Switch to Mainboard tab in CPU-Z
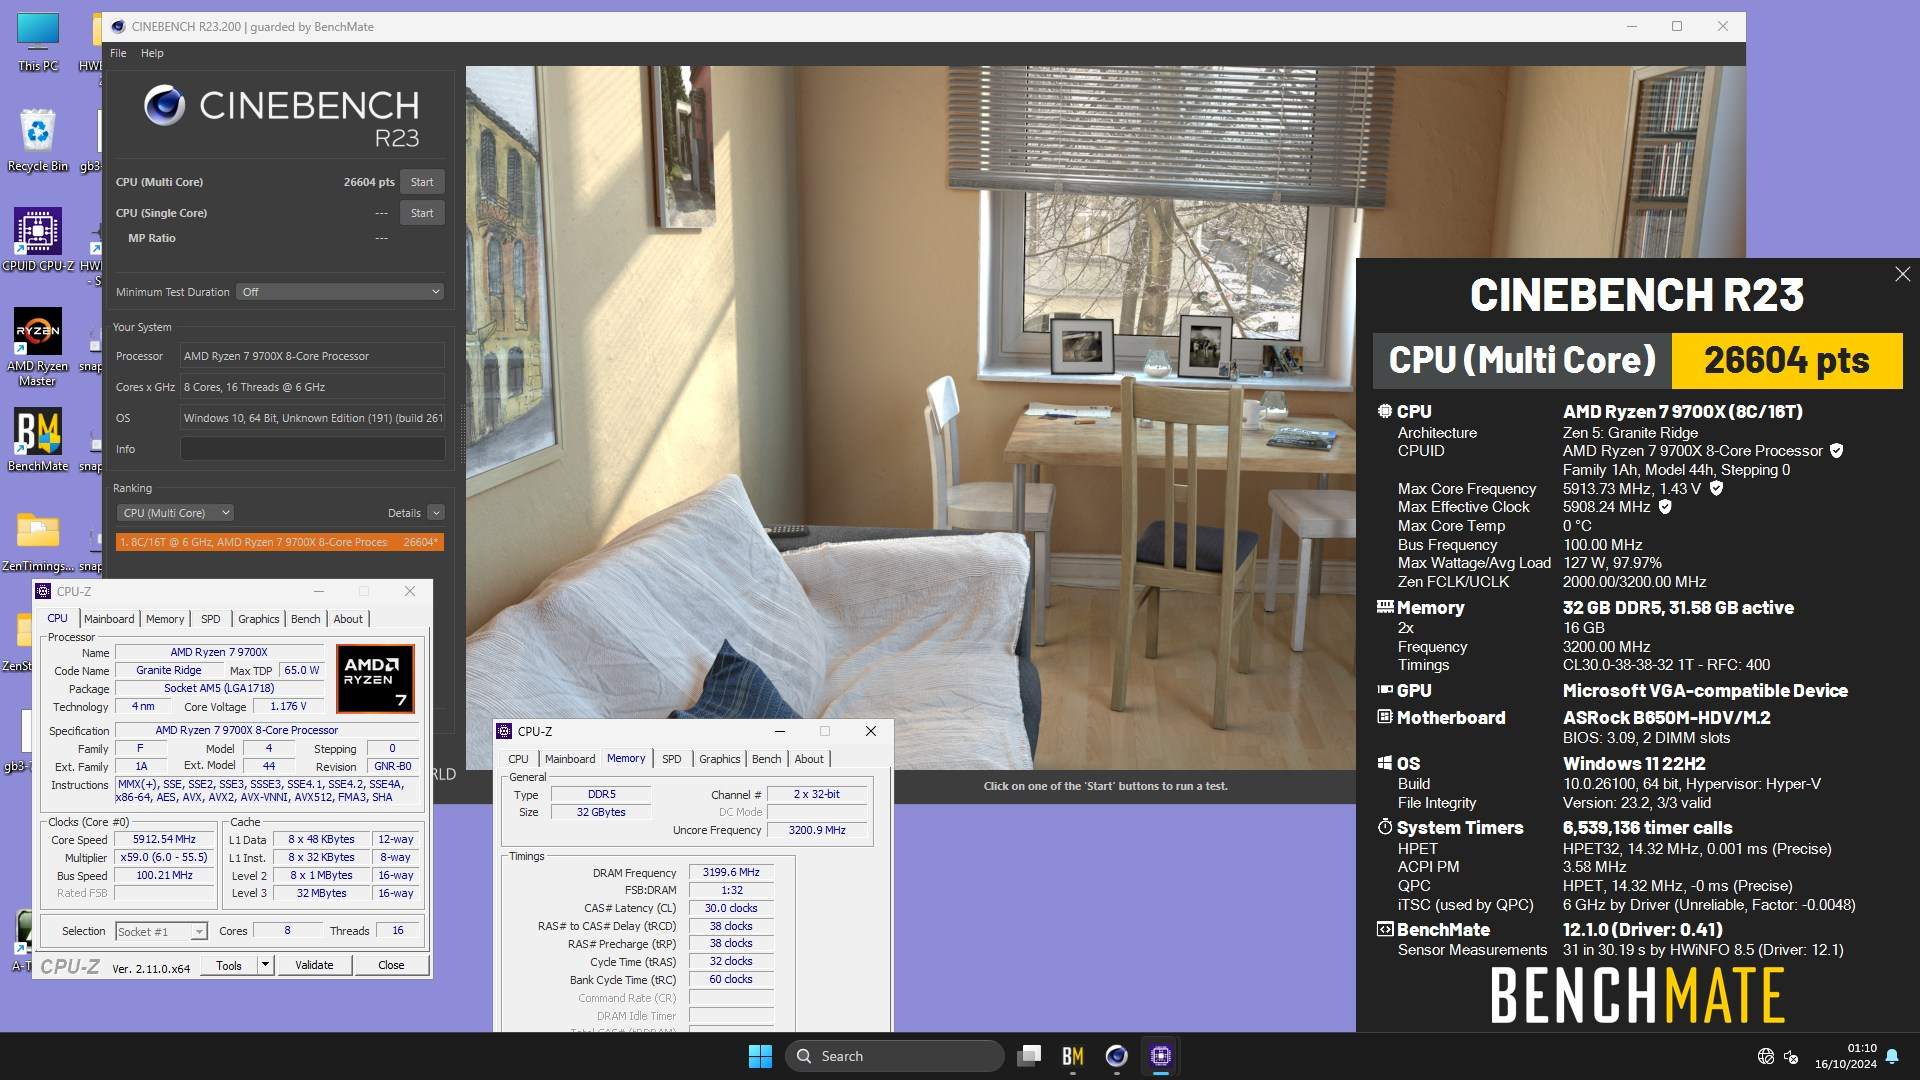Viewport: 1920px width, 1080px height. 109,619
